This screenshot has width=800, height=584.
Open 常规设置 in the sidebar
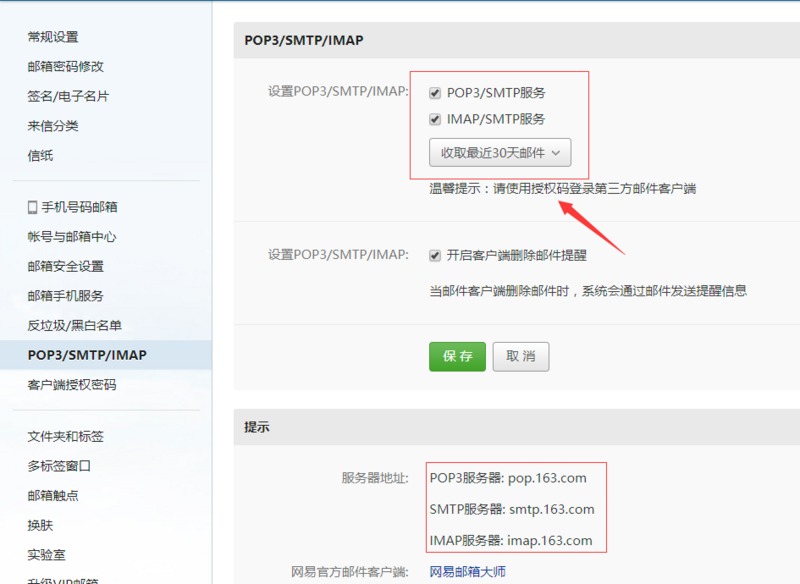coord(53,37)
